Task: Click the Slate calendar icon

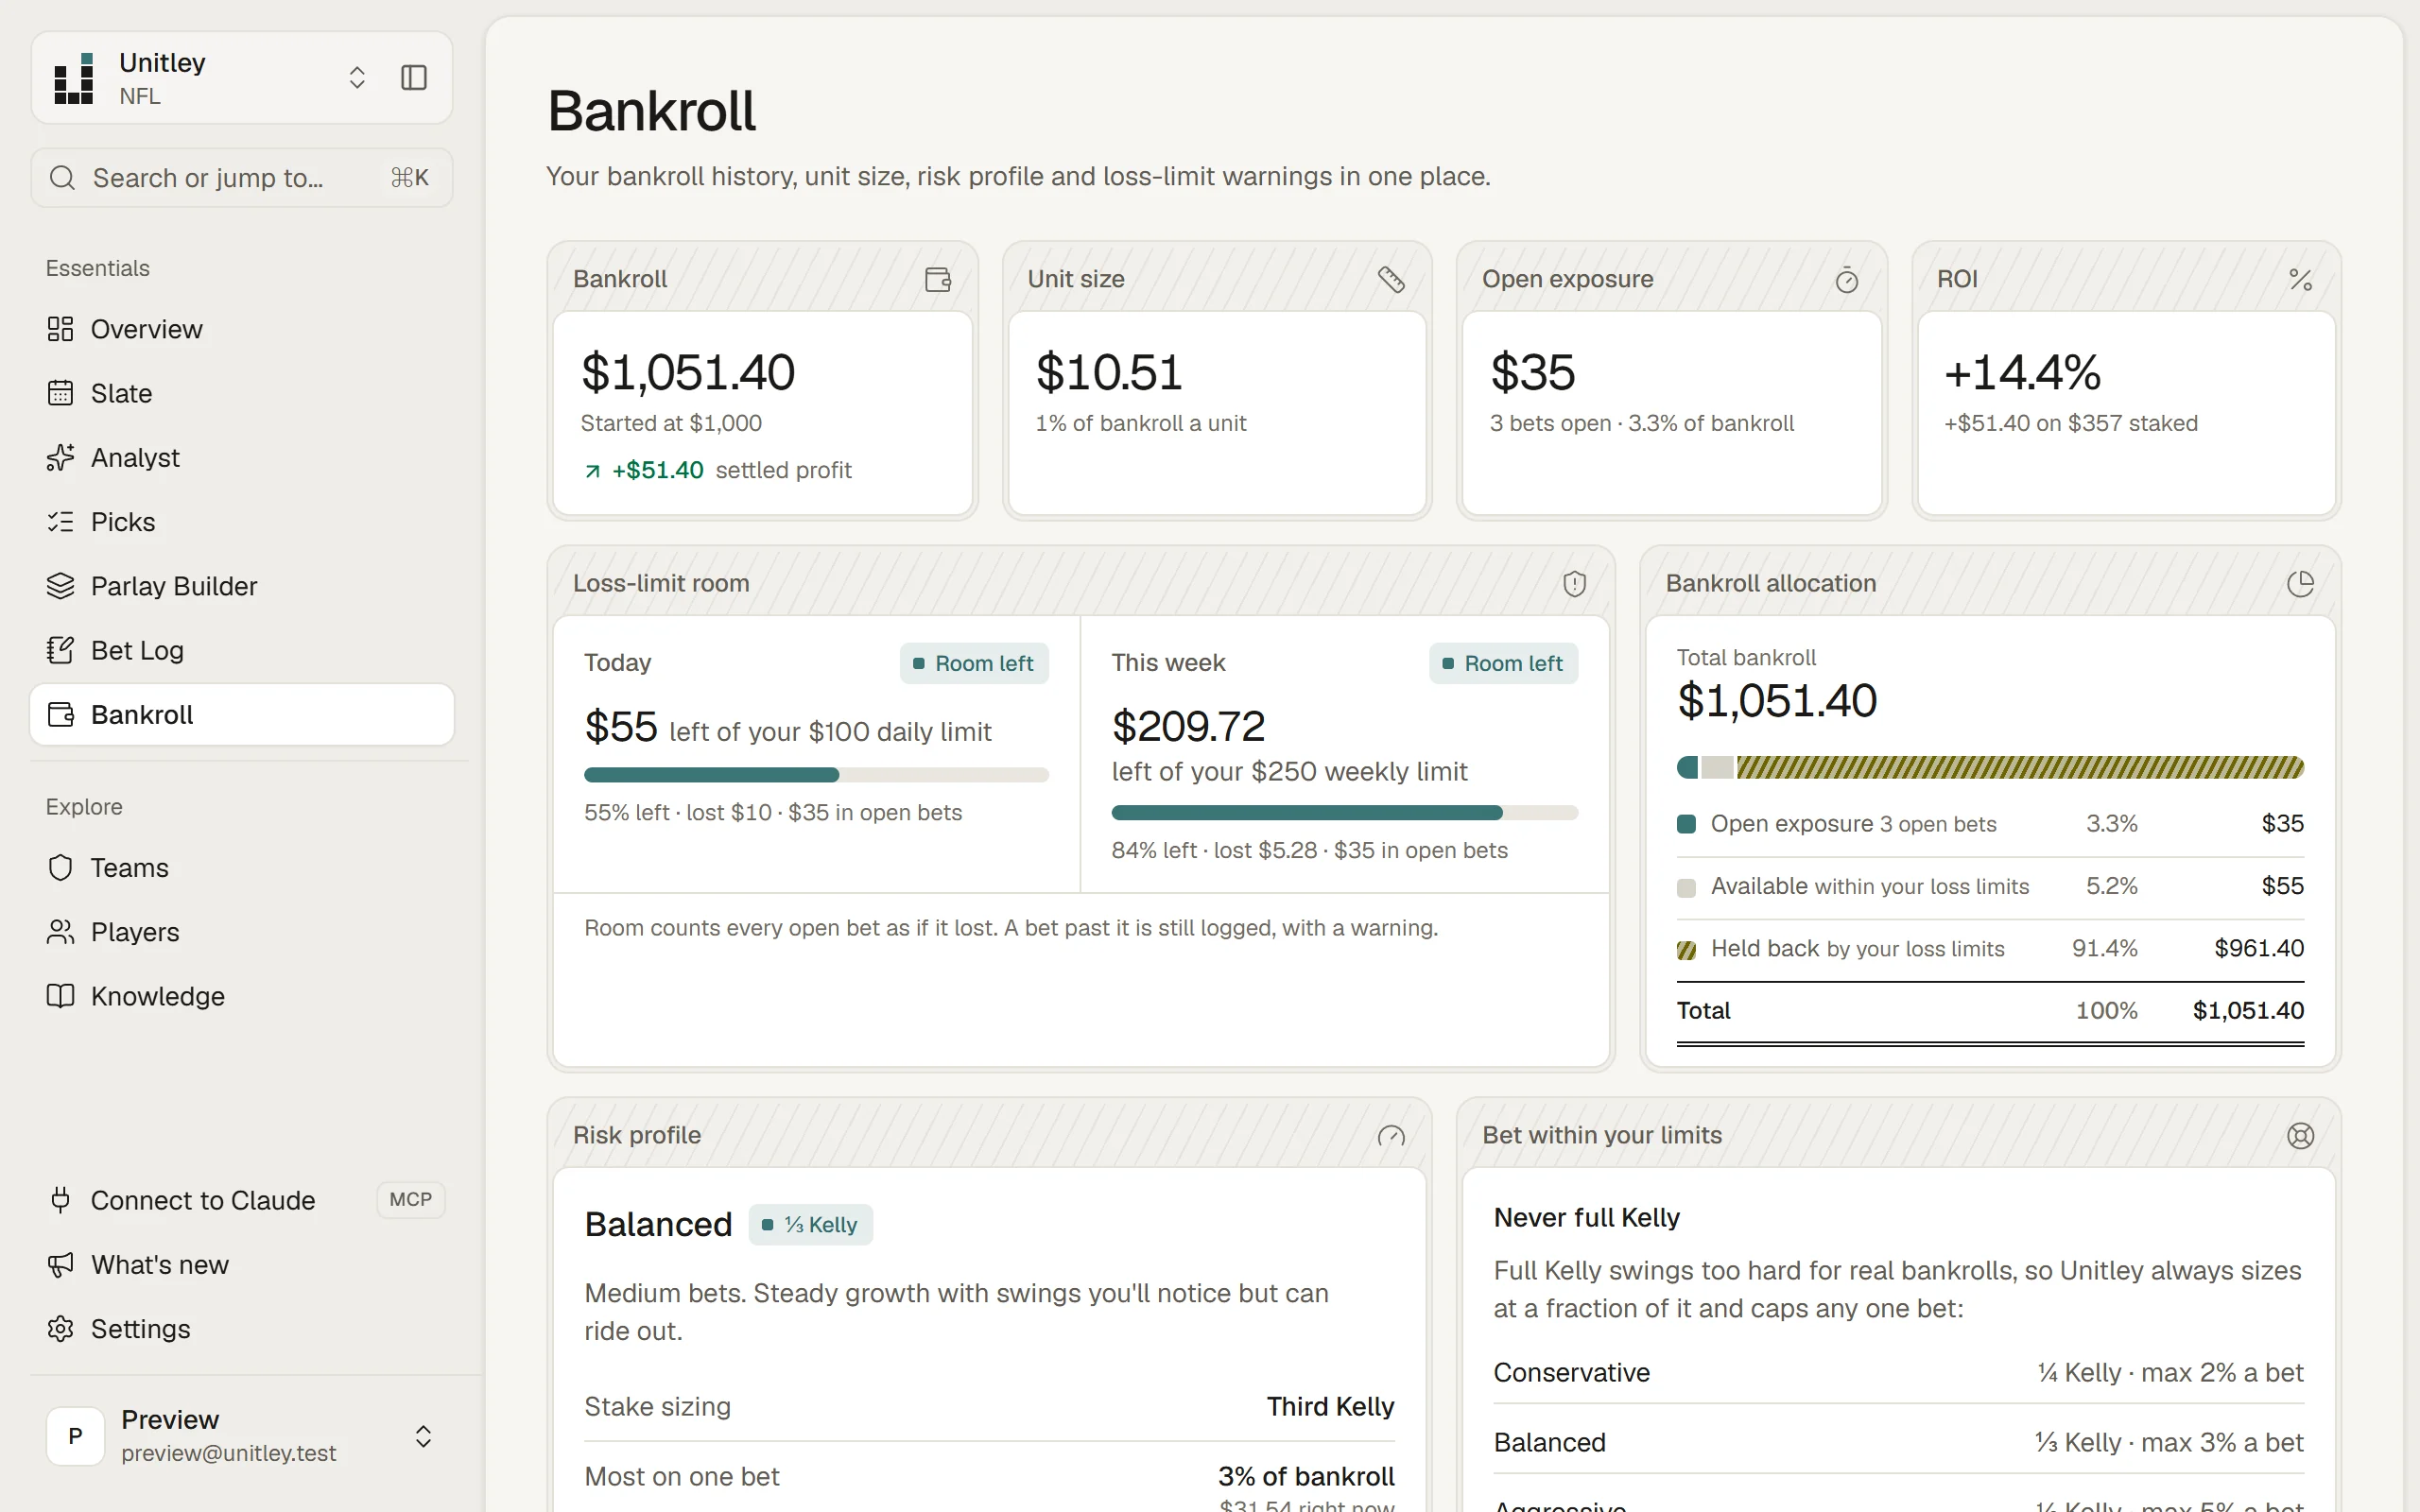Action: pyautogui.click(x=60, y=393)
